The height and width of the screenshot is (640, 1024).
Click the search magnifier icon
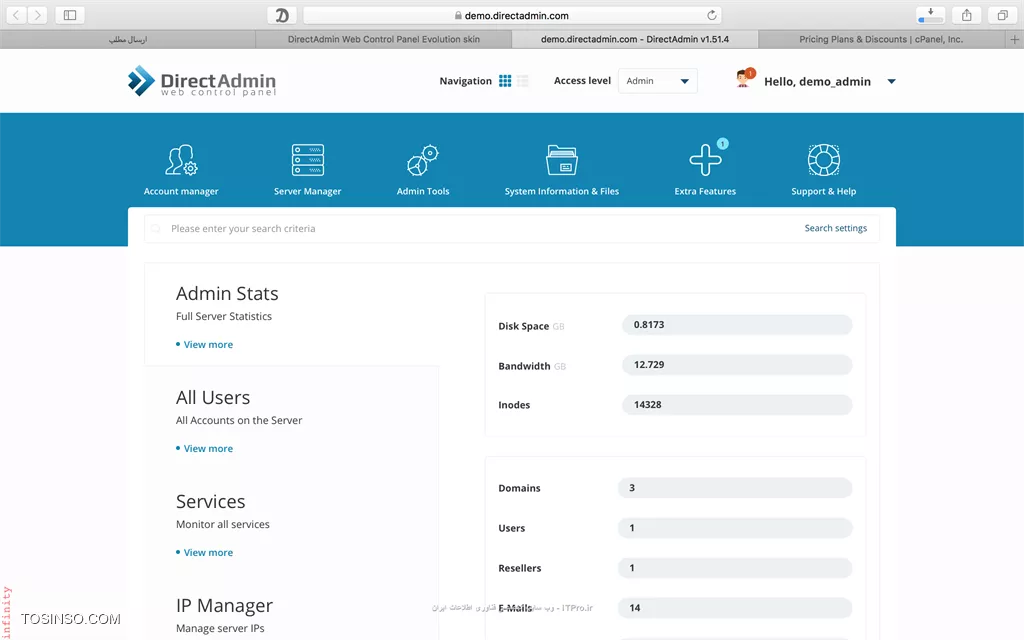156,229
